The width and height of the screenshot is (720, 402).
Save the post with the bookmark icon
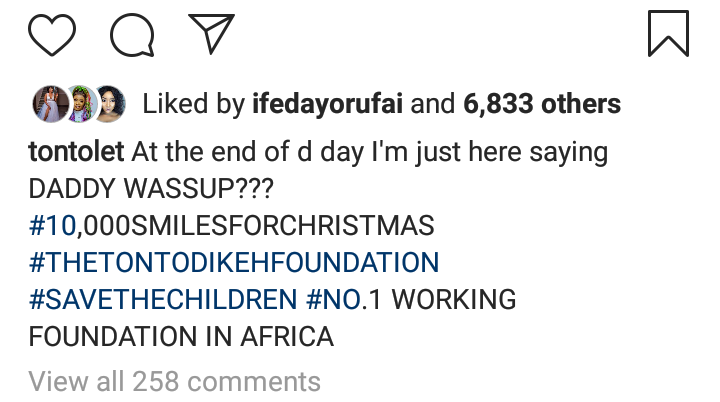[x=667, y=33]
